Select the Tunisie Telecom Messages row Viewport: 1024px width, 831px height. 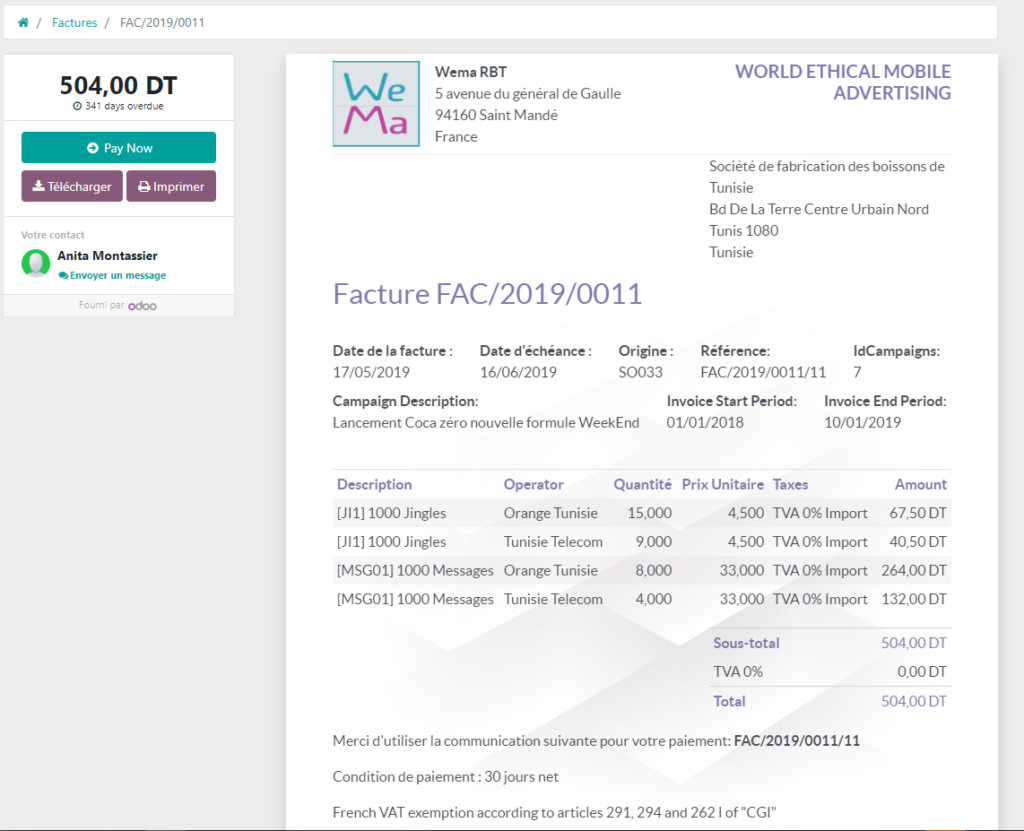click(x=641, y=599)
